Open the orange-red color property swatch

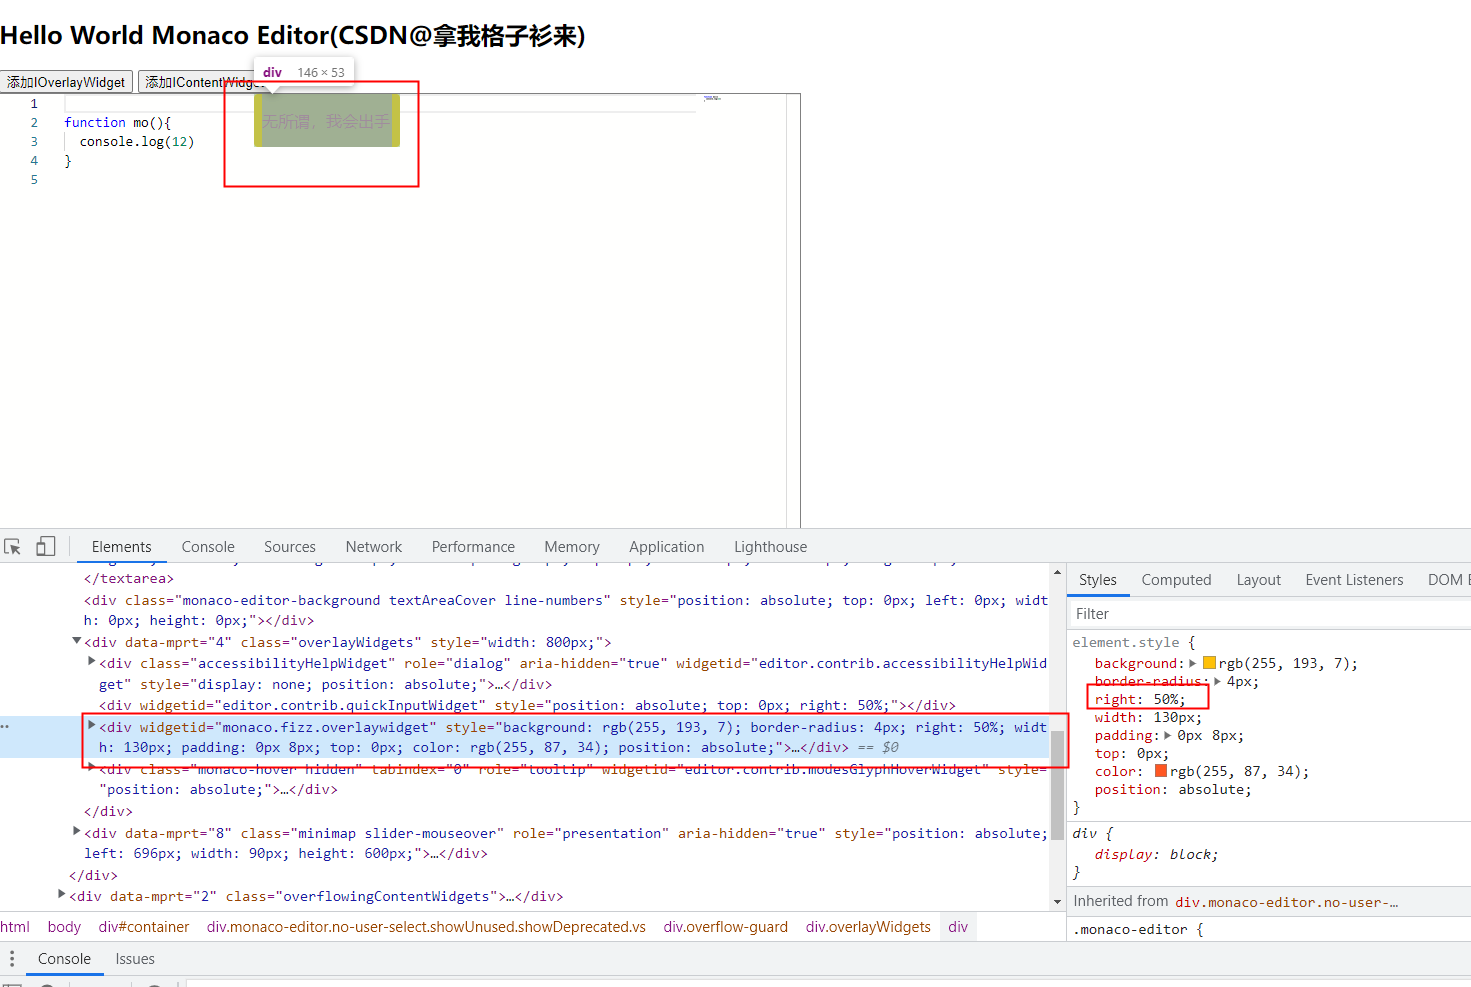pos(1161,771)
